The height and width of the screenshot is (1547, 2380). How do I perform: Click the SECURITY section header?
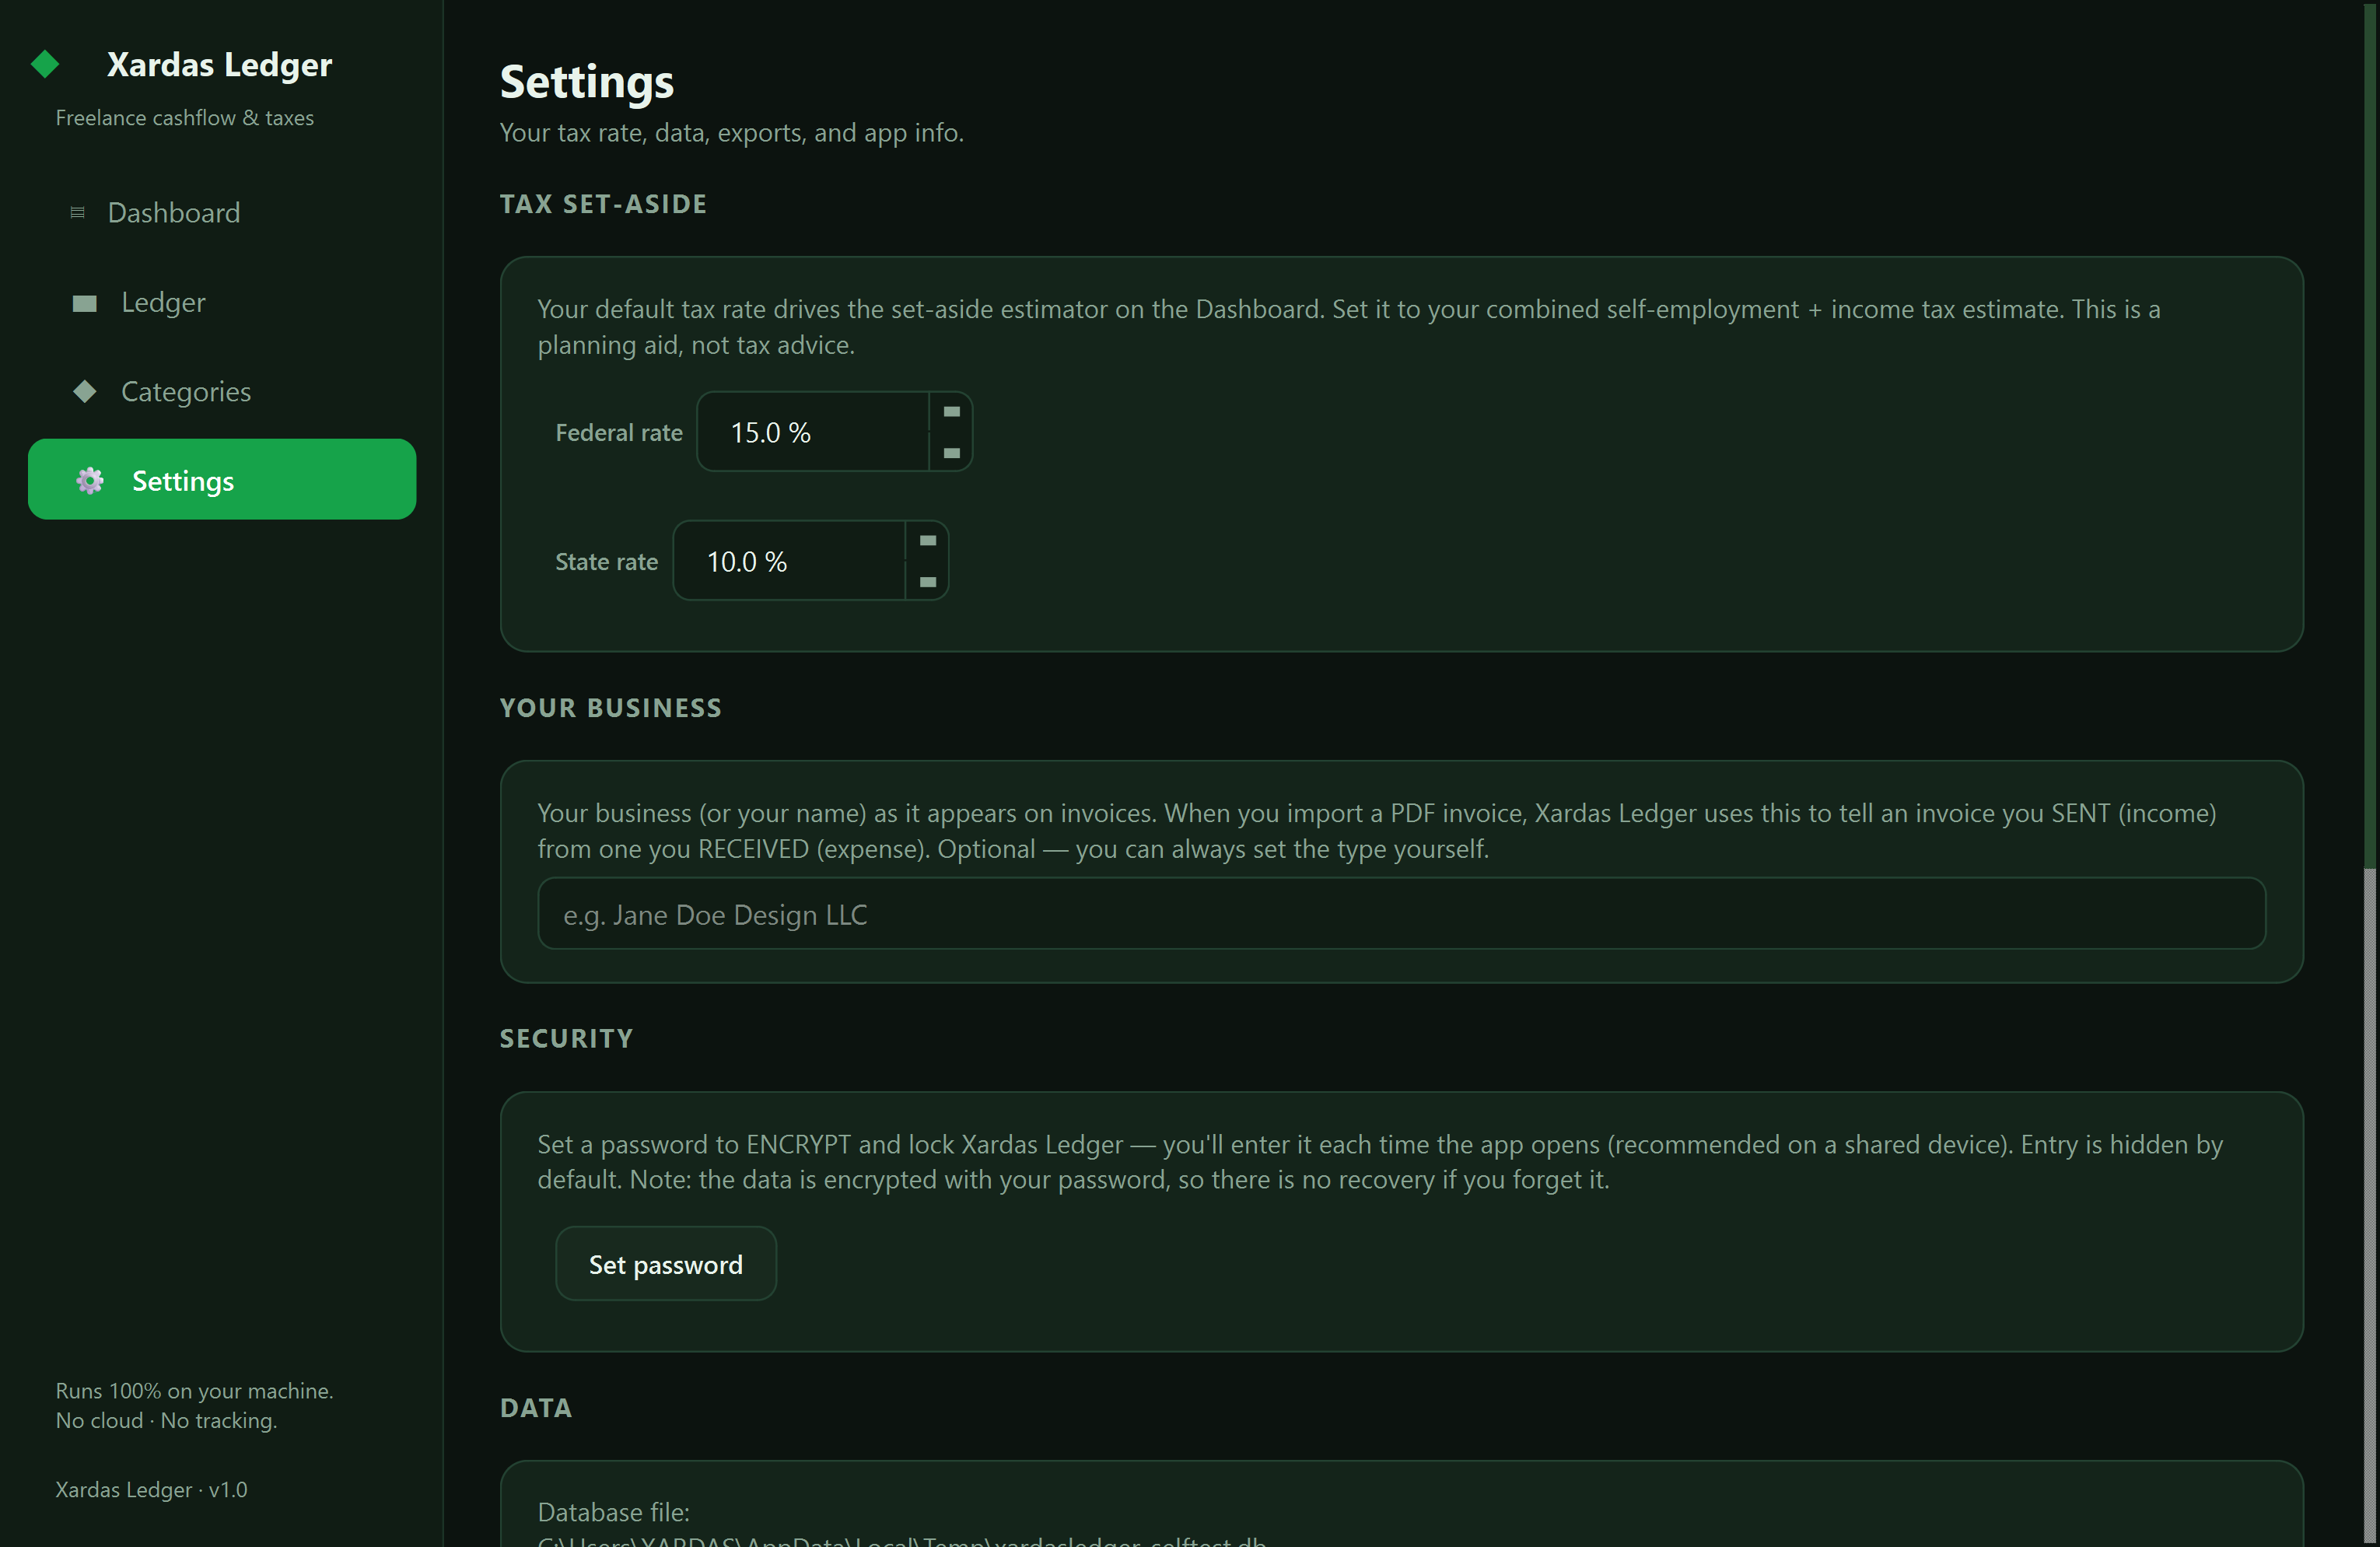[566, 1039]
